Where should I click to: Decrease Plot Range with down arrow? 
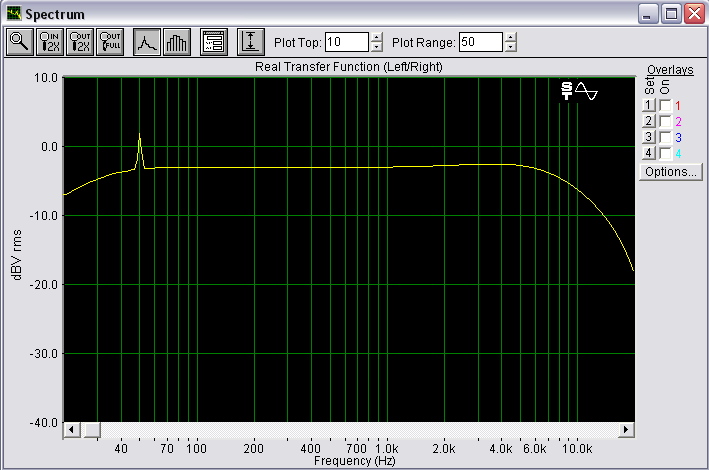[511, 47]
